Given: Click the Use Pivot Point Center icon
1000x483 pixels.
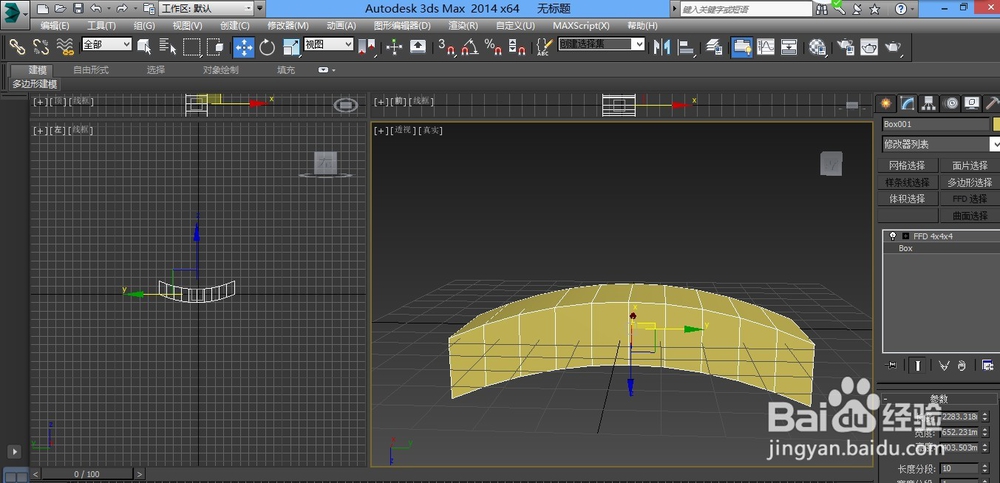Looking at the screenshot, I should pyautogui.click(x=367, y=47).
